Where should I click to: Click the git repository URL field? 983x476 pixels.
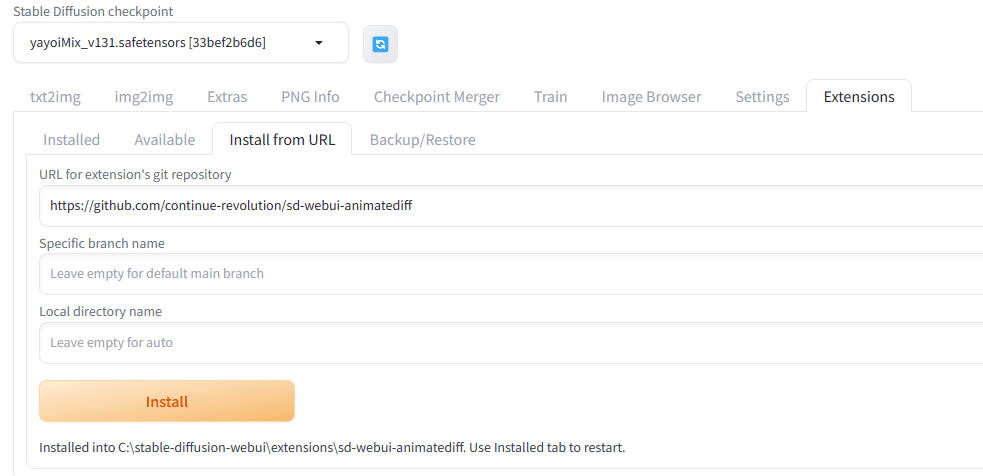[x=510, y=206]
